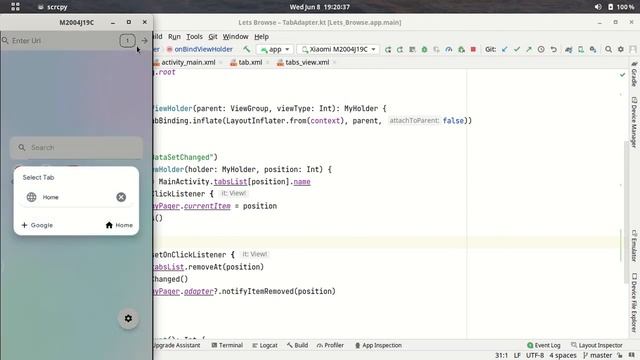The image size is (640, 360).
Task: Open the Layout Inspector
Action: click(597, 345)
